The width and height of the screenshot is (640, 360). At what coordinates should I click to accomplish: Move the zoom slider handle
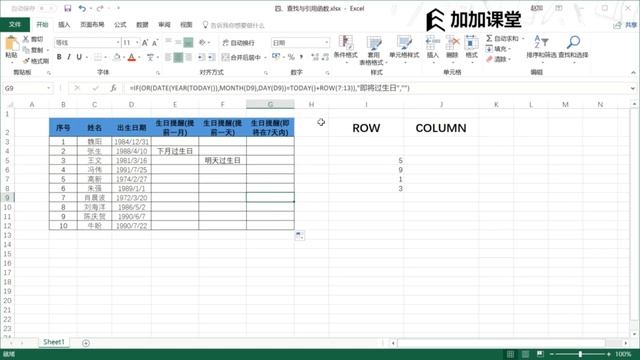(x=580, y=354)
